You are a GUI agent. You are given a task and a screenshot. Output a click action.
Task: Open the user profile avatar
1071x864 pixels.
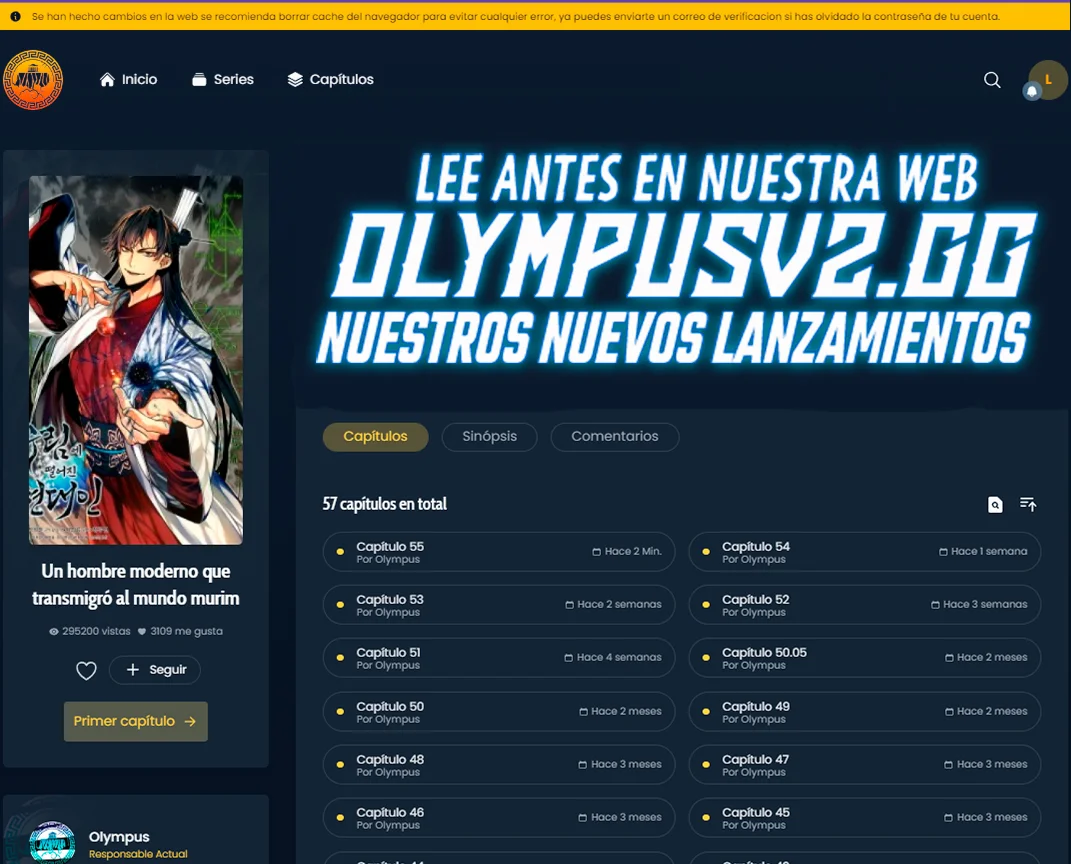(1049, 79)
